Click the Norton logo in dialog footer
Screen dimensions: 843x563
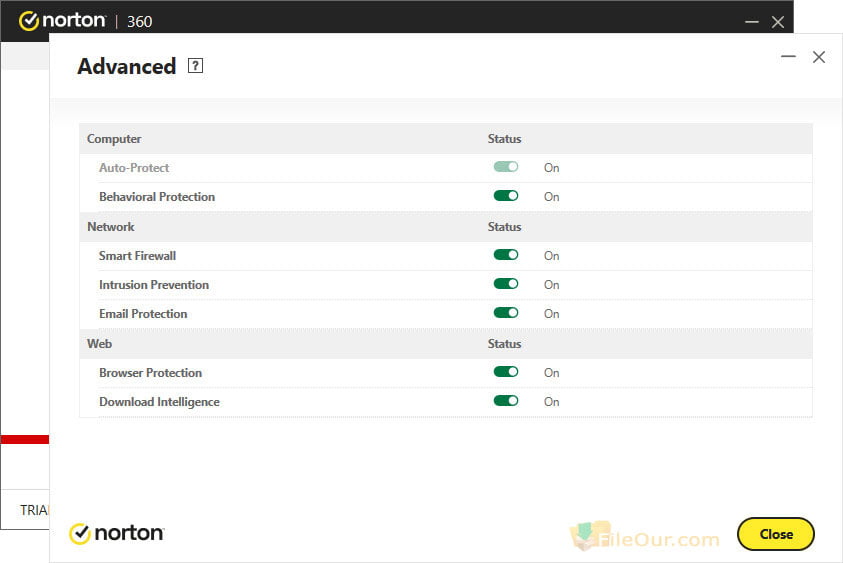point(116,534)
